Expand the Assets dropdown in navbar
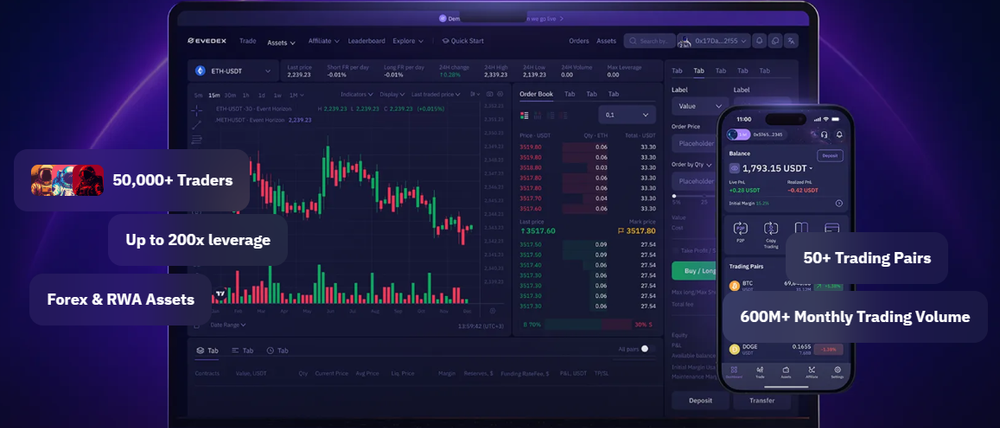 coord(281,43)
